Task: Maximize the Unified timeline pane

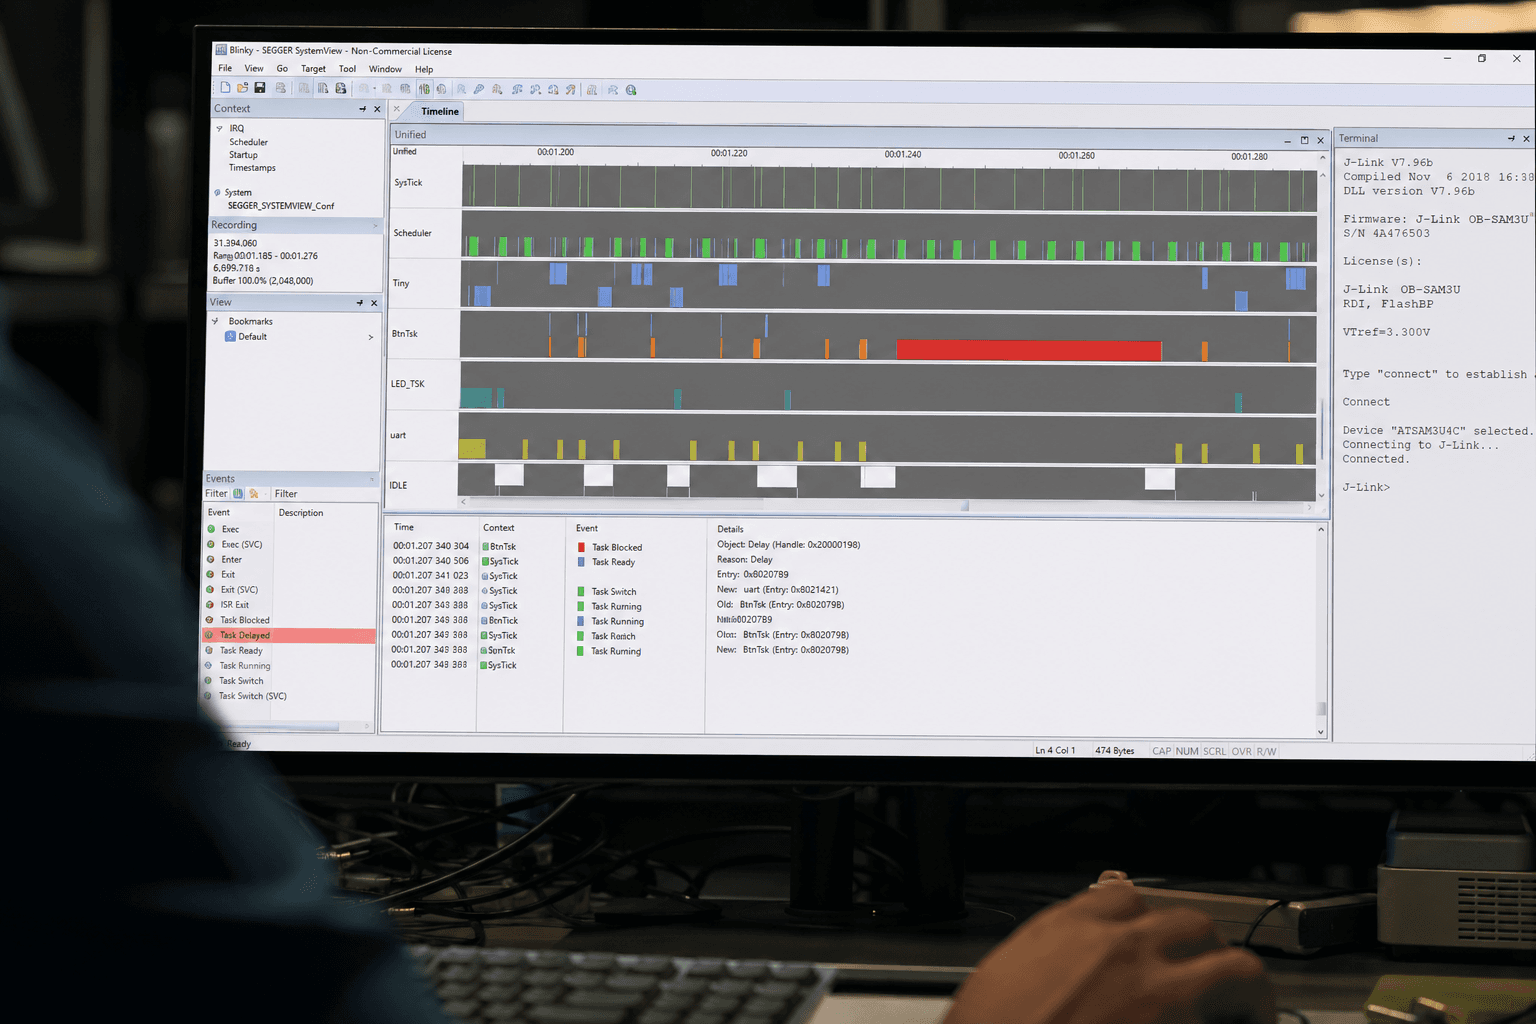Action: pos(1304,140)
